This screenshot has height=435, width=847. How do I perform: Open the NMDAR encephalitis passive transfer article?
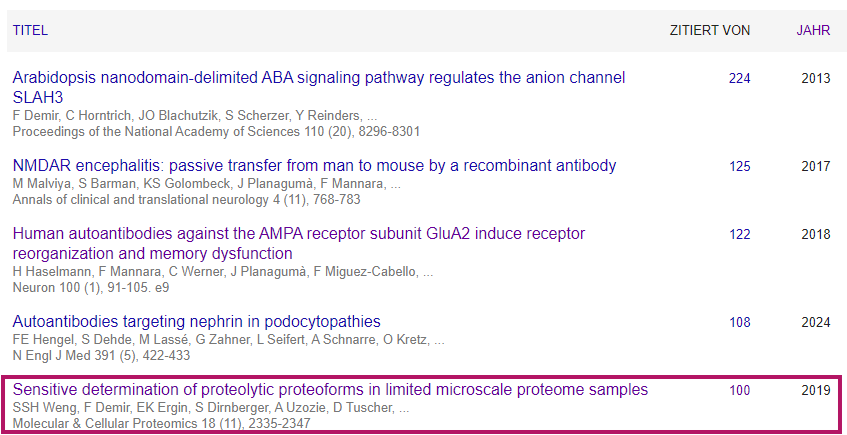[314, 165]
